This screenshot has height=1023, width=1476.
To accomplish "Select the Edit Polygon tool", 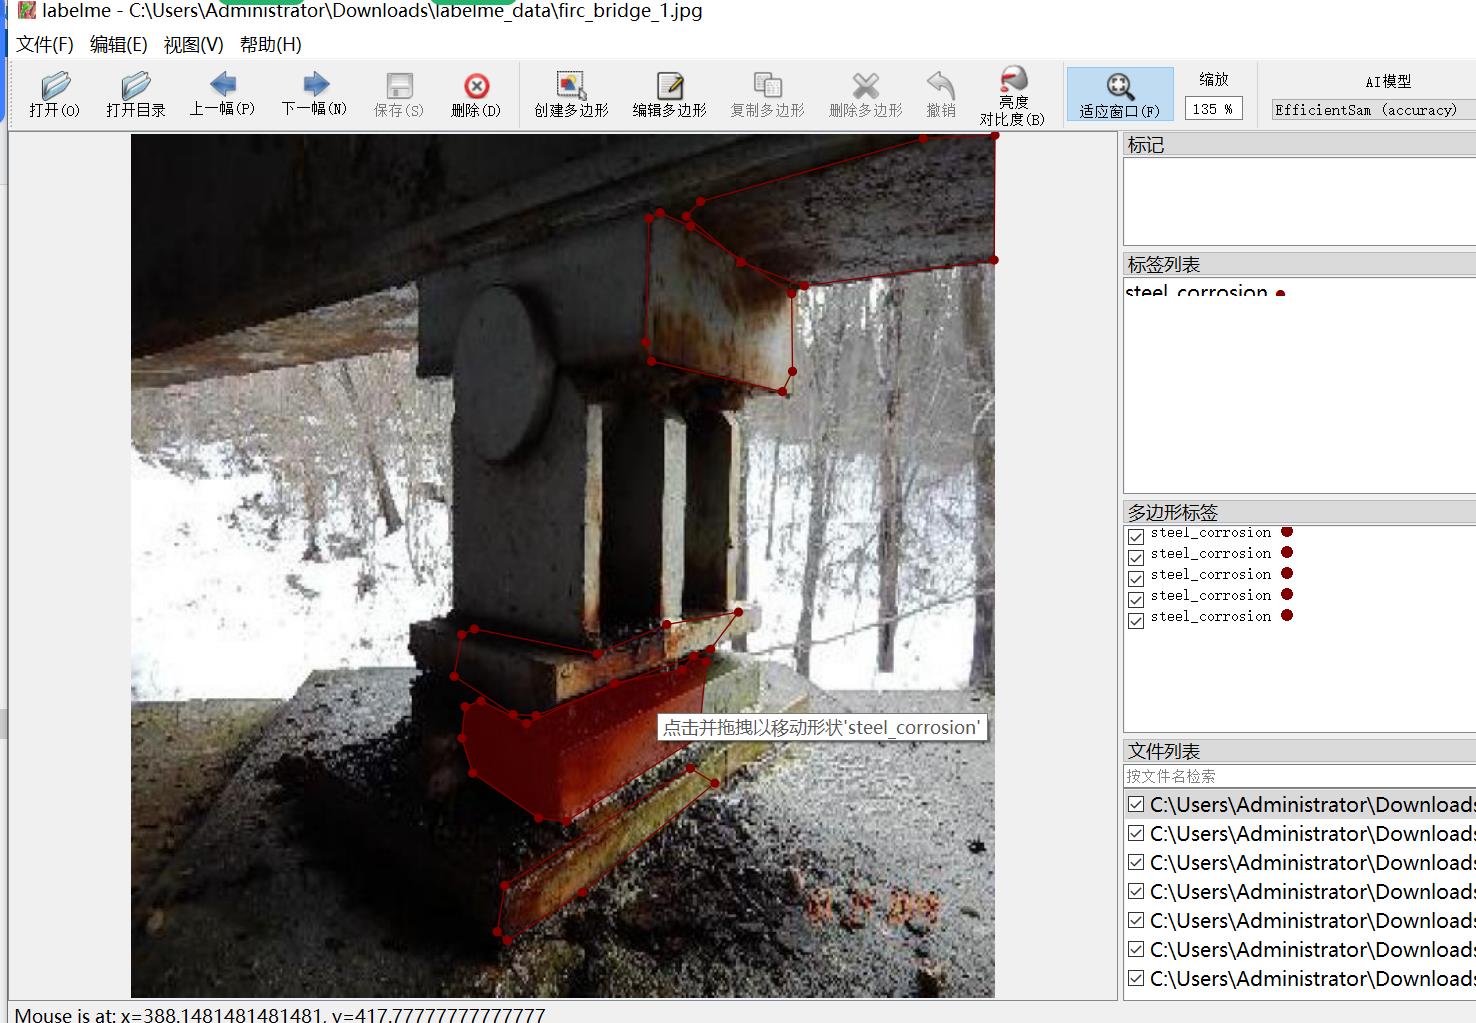I will pyautogui.click(x=669, y=94).
